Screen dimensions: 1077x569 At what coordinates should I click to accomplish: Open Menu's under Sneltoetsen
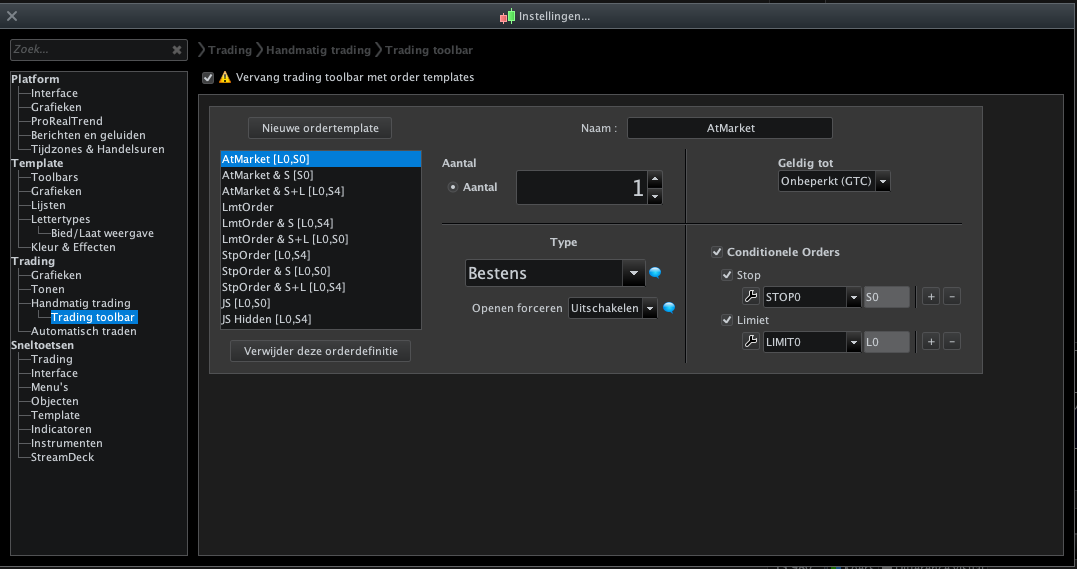pyautogui.click(x=49, y=388)
